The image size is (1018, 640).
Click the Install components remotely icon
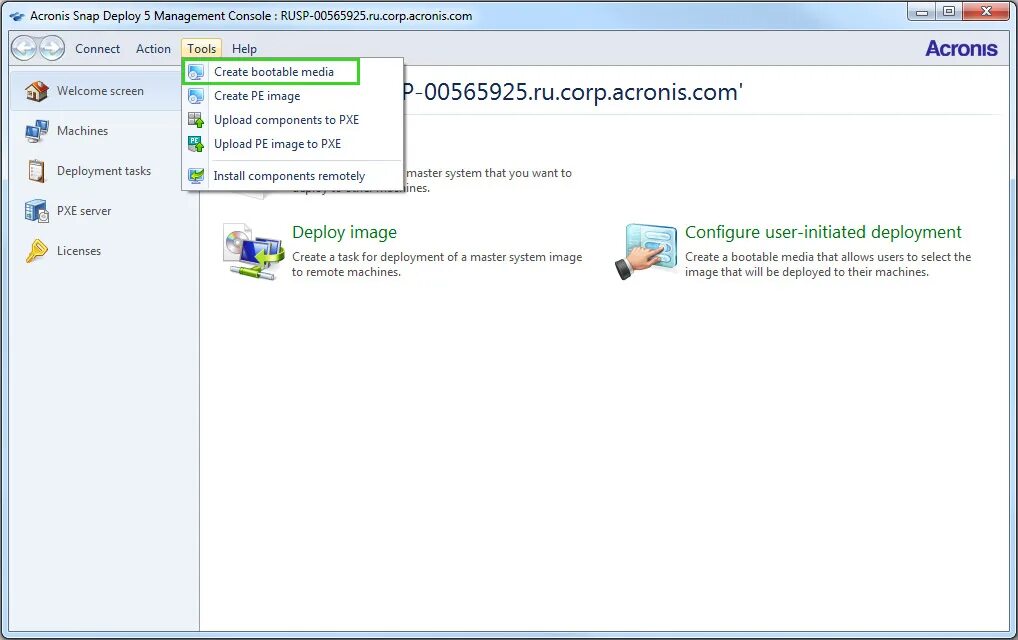point(195,176)
